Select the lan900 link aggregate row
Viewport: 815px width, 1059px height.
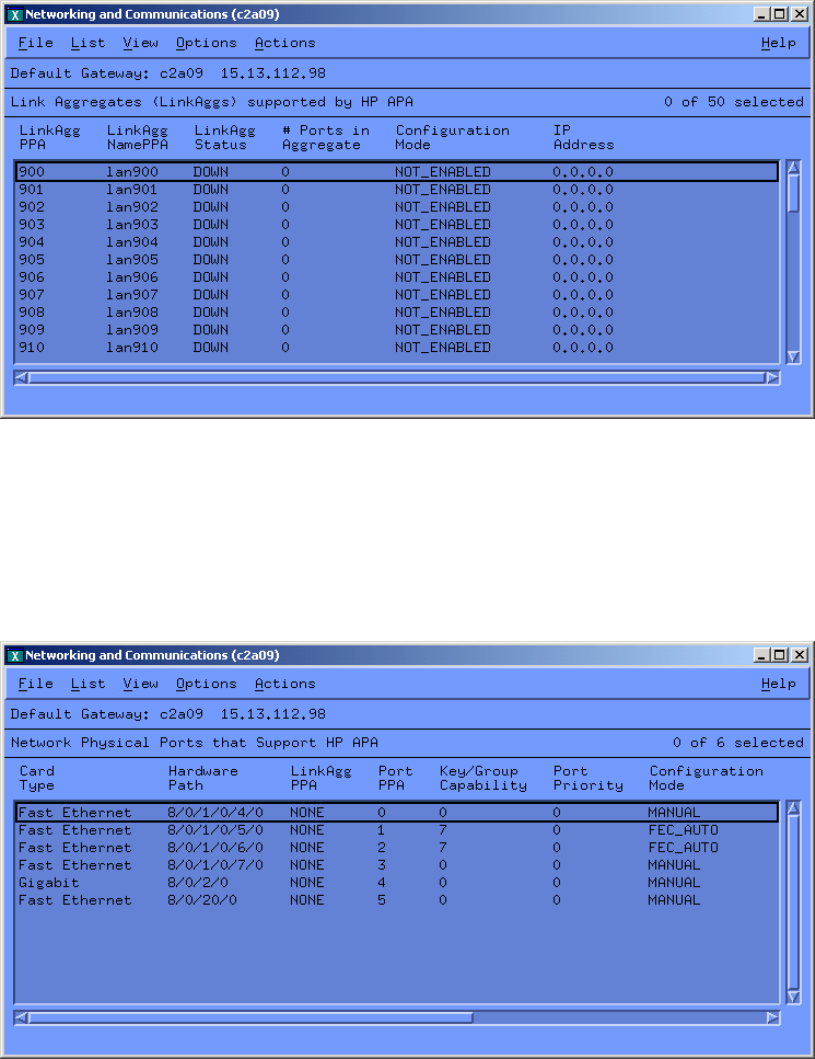[396, 172]
